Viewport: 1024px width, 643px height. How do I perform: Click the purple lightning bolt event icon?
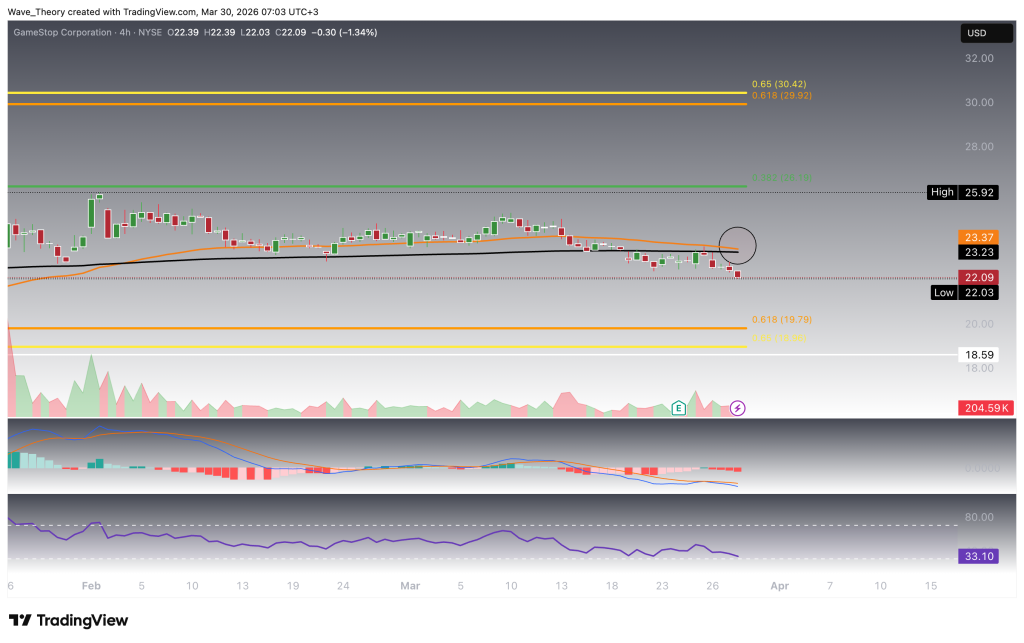coord(738,408)
